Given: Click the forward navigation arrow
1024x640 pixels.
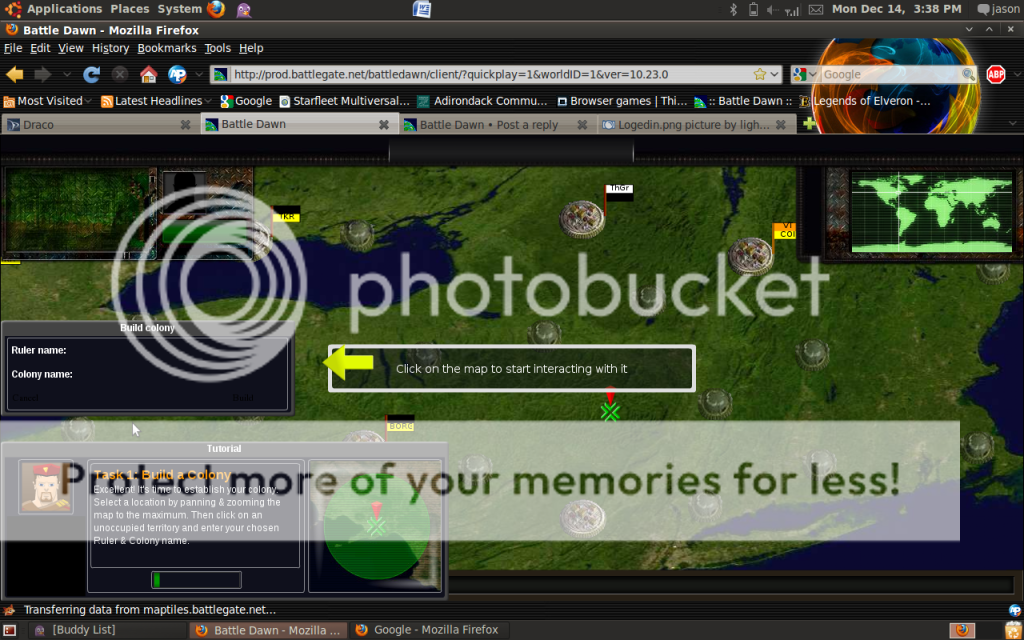Looking at the screenshot, I should [43, 74].
